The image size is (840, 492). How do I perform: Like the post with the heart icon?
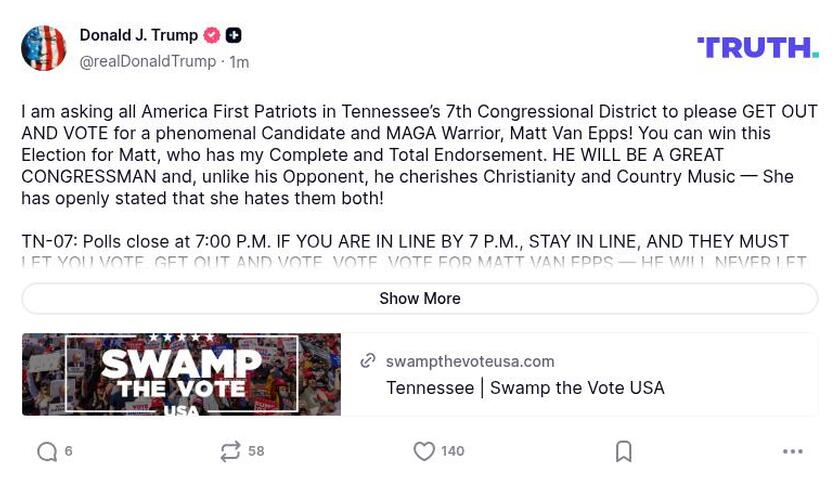click(x=424, y=452)
